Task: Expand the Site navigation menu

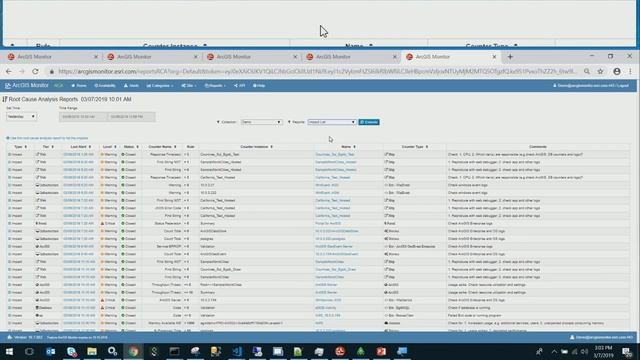Action: click(x=189, y=86)
